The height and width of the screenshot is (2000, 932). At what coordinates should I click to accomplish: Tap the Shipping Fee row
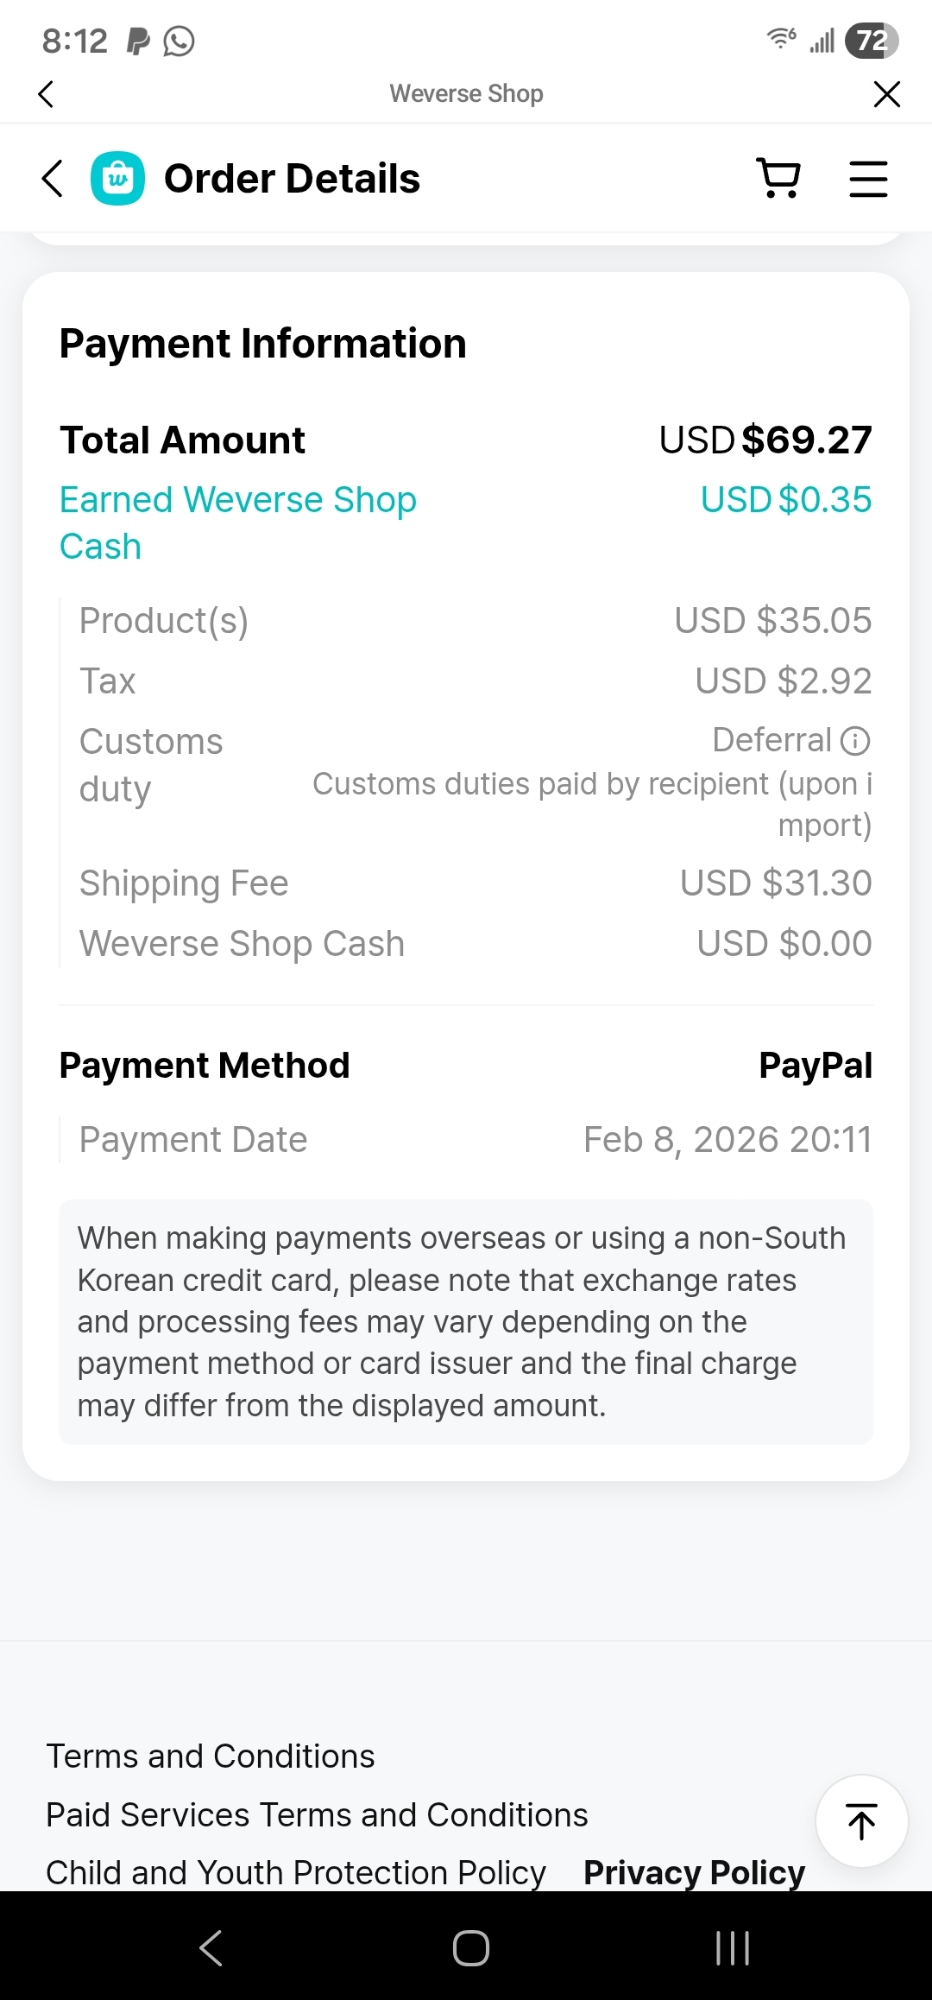(x=465, y=883)
